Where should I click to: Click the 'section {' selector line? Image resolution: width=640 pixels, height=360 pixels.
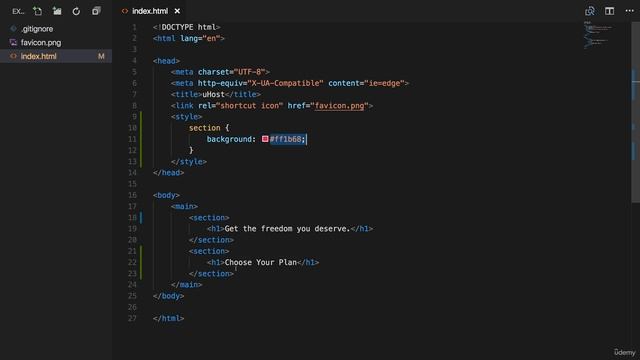coord(209,128)
